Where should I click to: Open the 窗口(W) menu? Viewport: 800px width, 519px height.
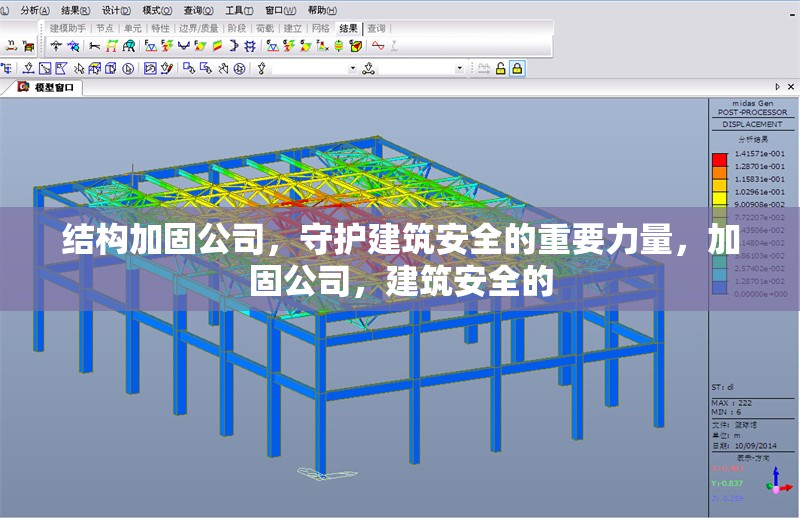(x=281, y=10)
